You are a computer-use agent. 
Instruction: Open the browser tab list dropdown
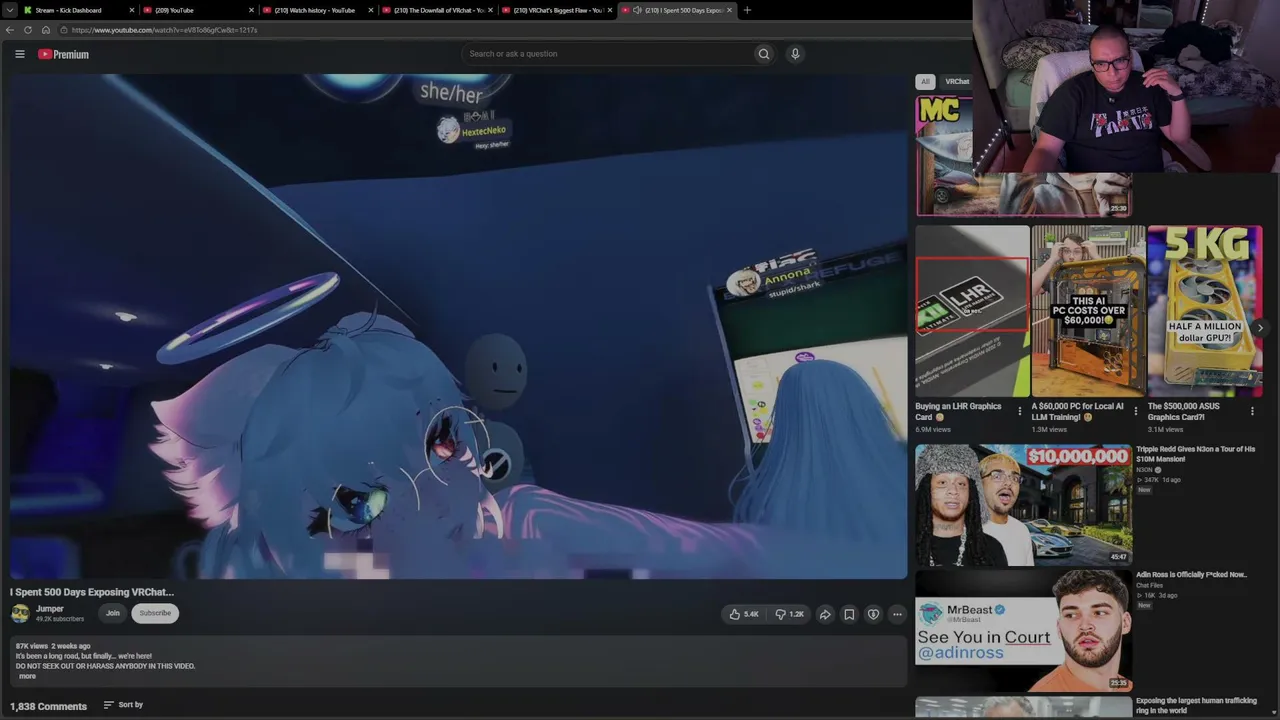[9, 10]
